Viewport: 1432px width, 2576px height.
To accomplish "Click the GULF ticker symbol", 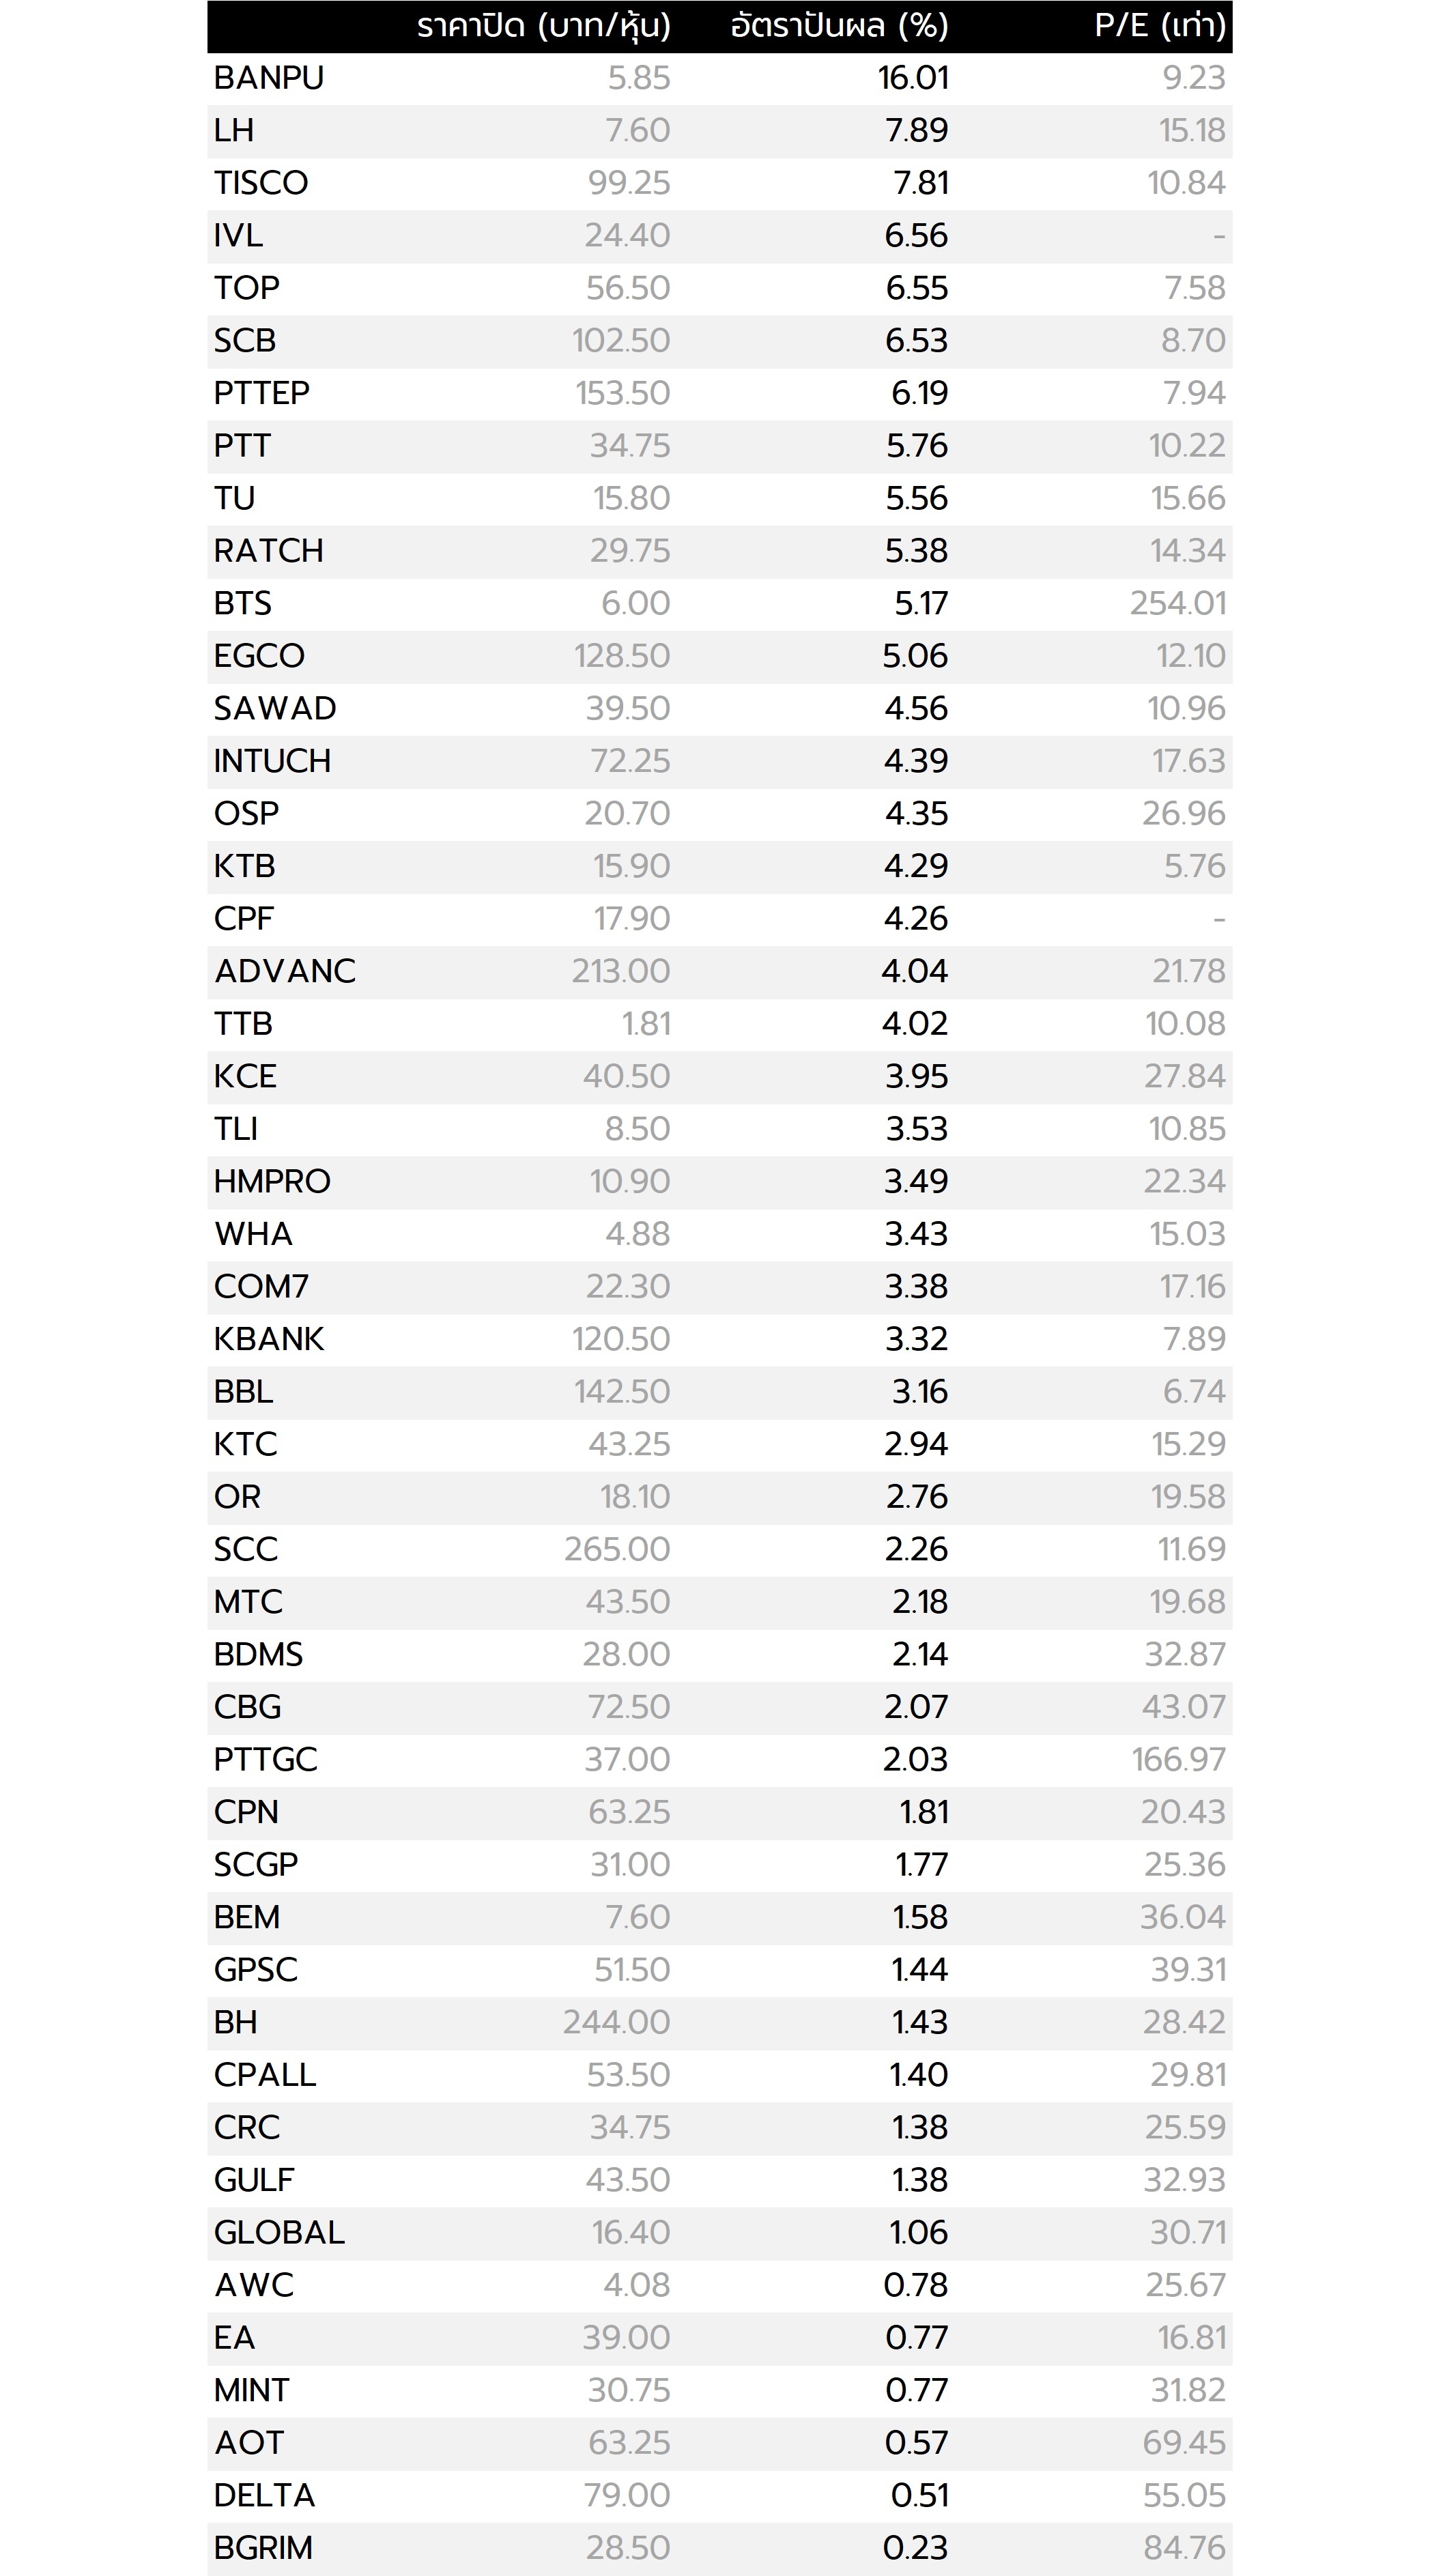I will coord(254,2180).
